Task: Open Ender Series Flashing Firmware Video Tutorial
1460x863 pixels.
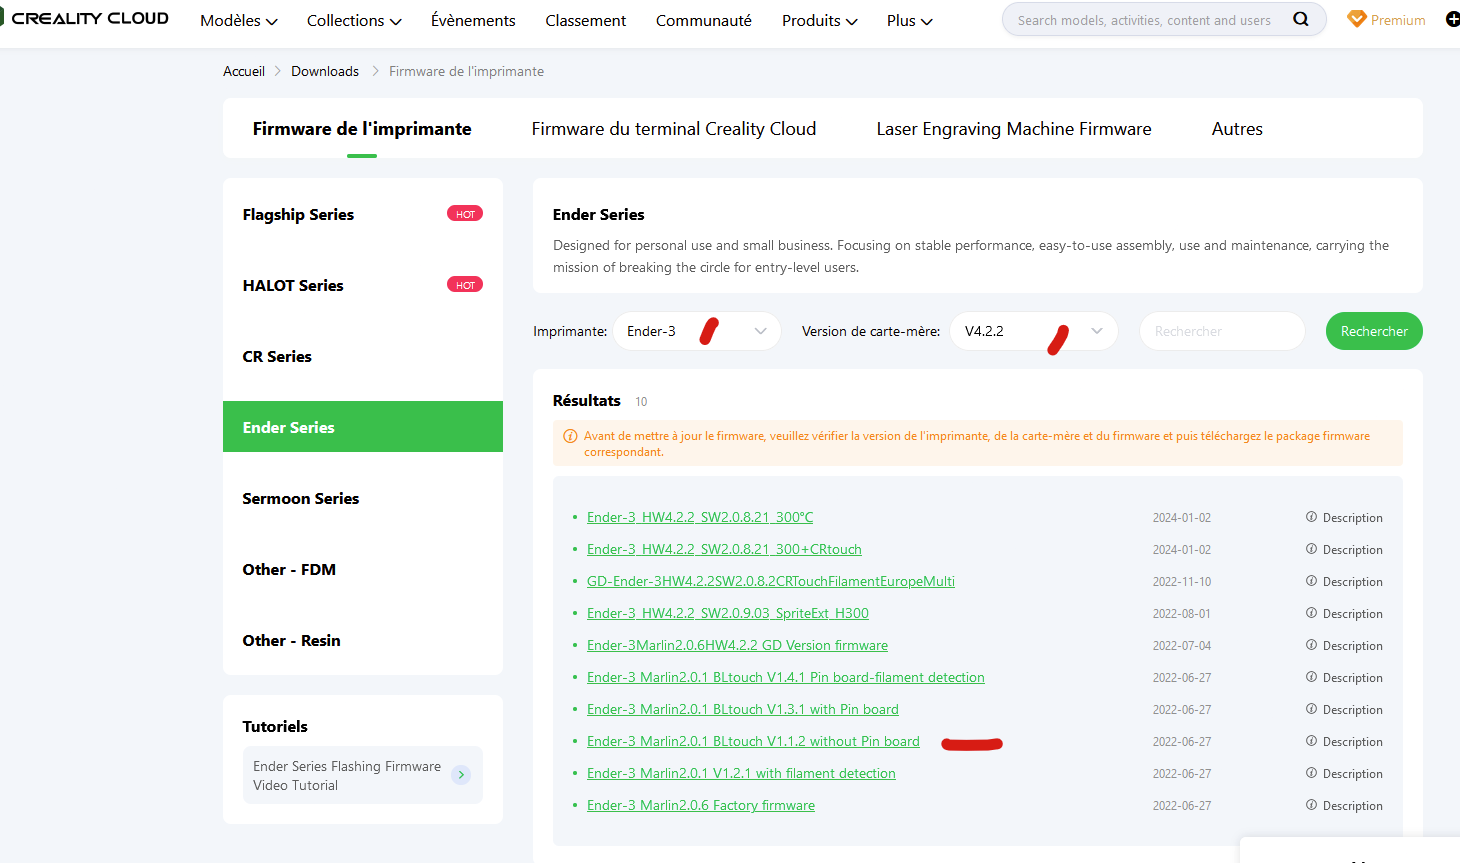Action: pos(363,775)
